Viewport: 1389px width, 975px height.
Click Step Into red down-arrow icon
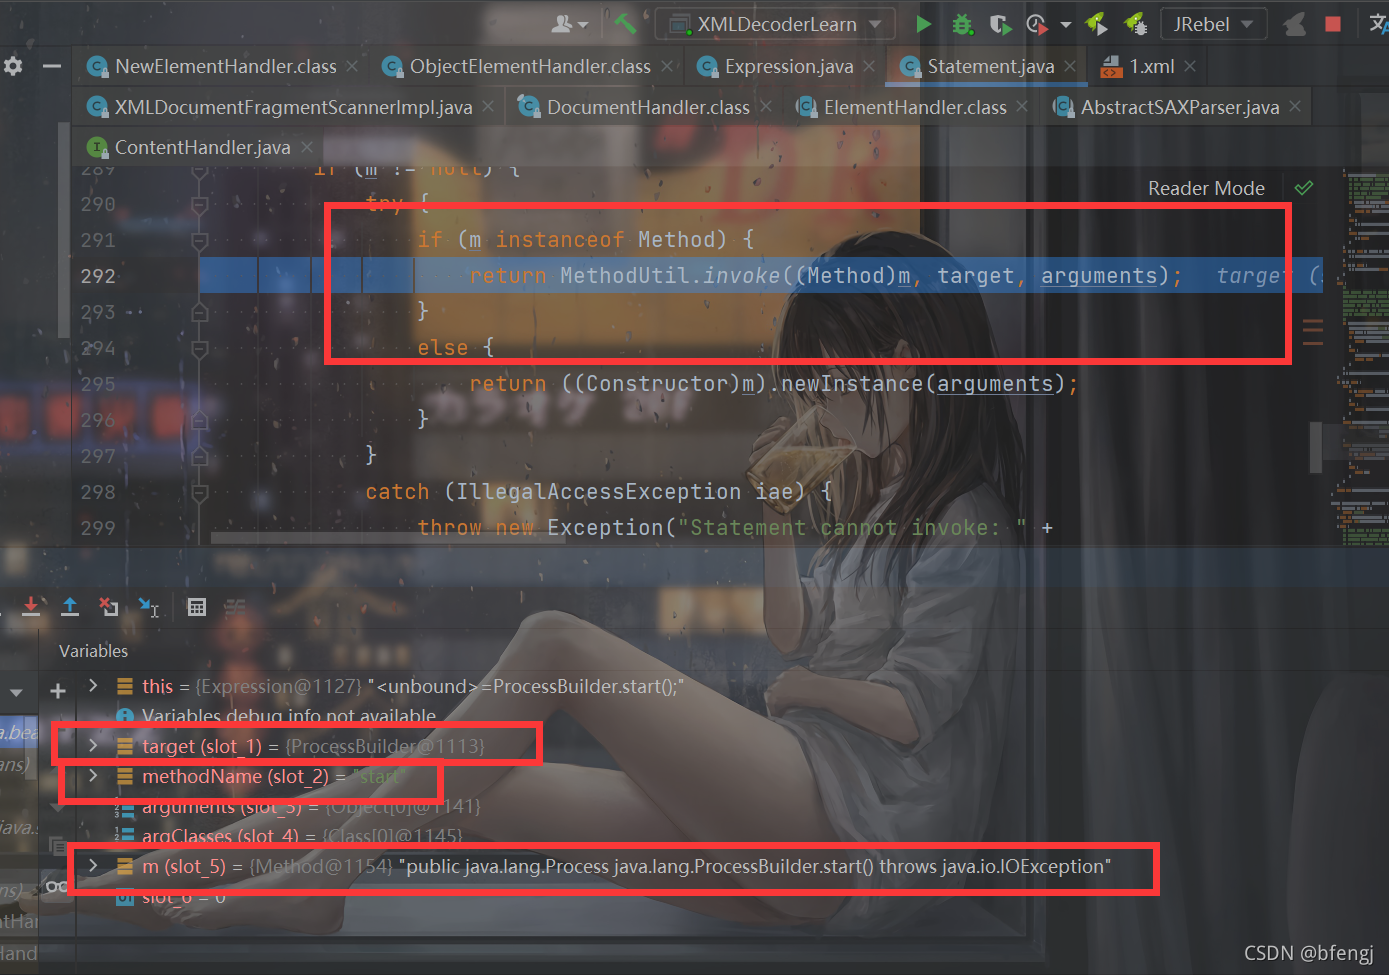[x=31, y=606]
